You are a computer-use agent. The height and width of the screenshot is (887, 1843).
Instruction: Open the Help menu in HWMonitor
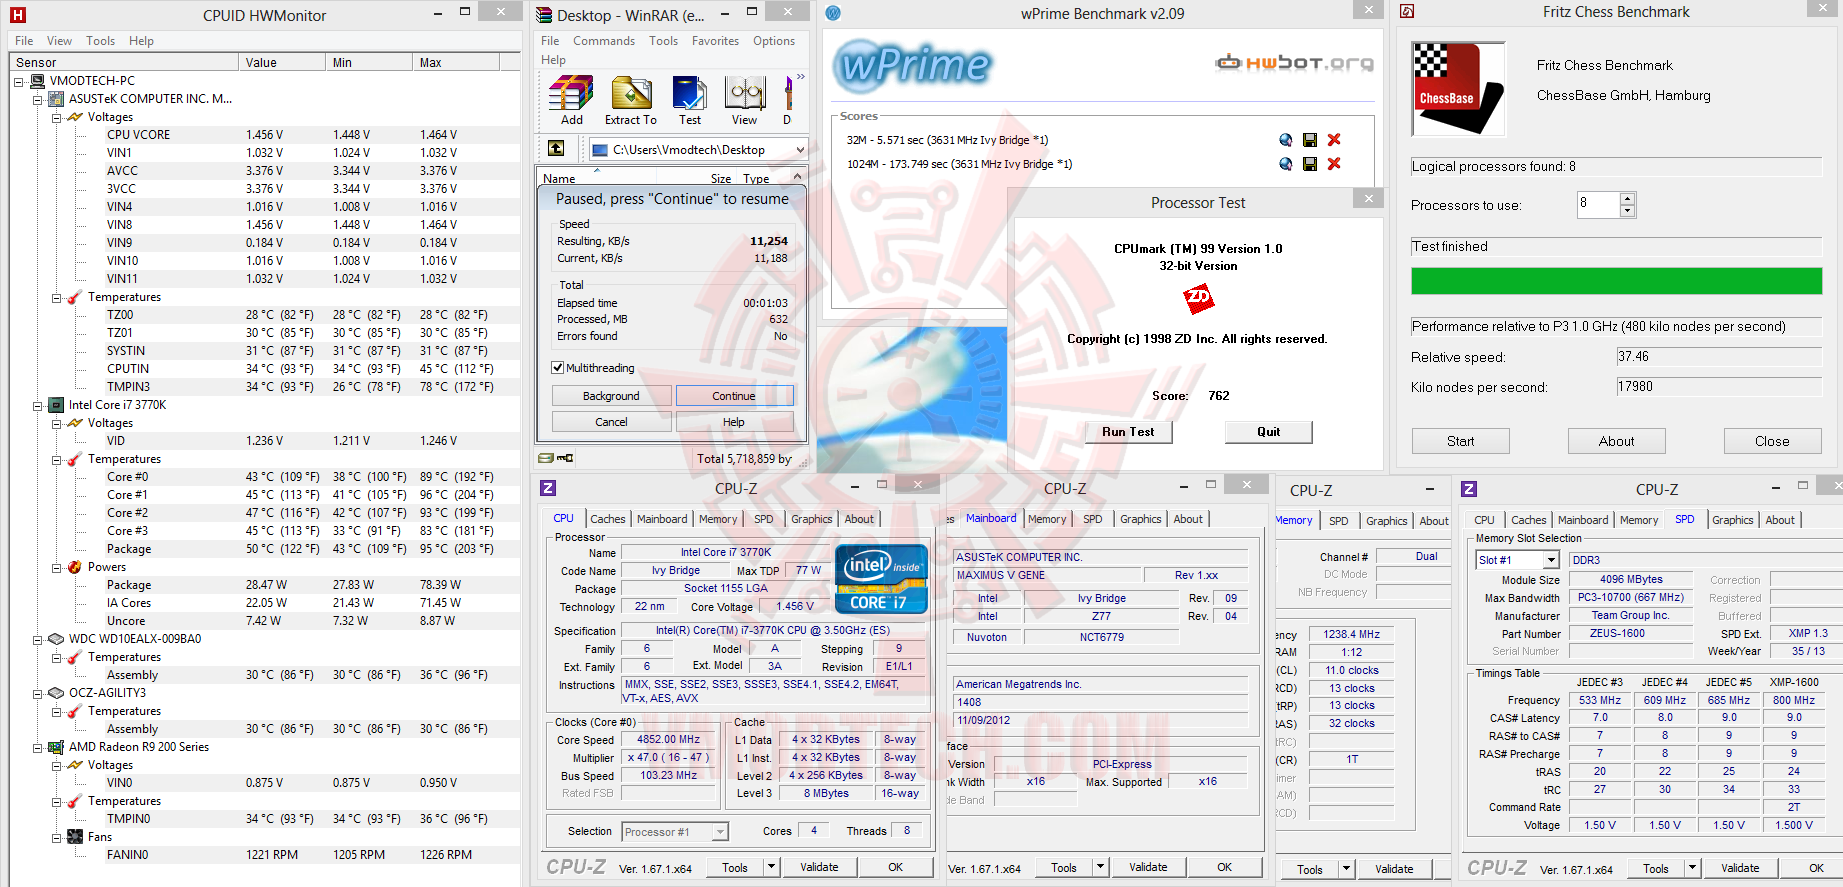pyautogui.click(x=141, y=41)
